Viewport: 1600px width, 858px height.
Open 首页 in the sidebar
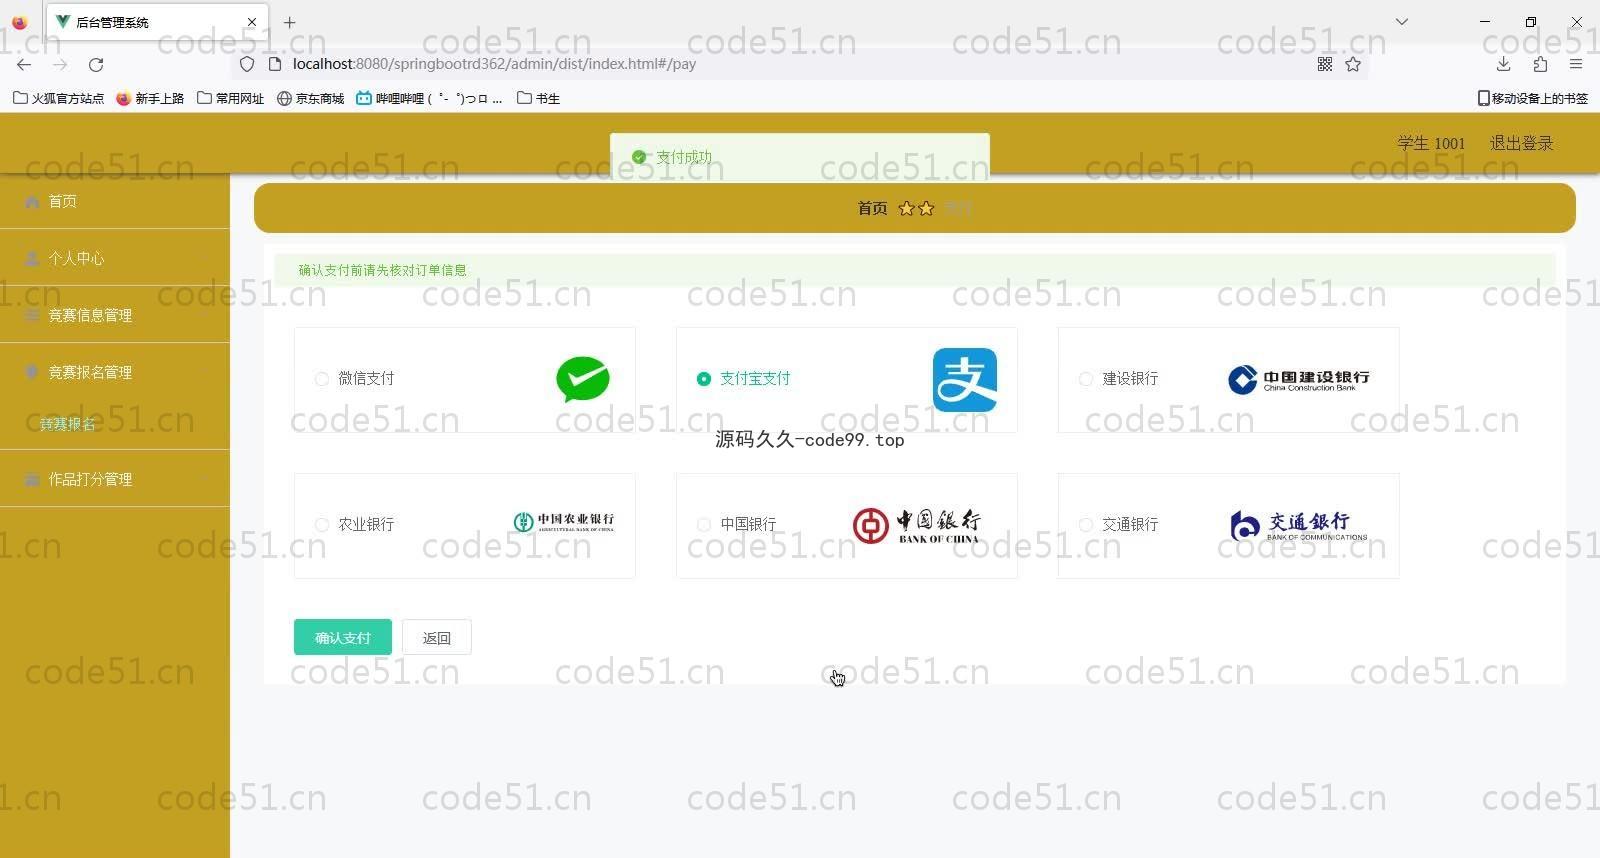pos(115,201)
